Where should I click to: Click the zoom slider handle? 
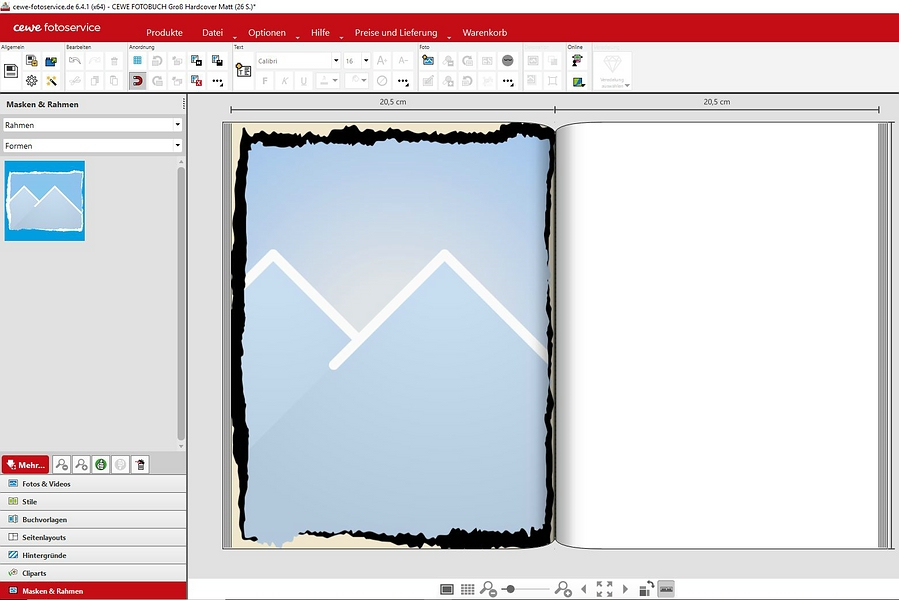[510, 589]
